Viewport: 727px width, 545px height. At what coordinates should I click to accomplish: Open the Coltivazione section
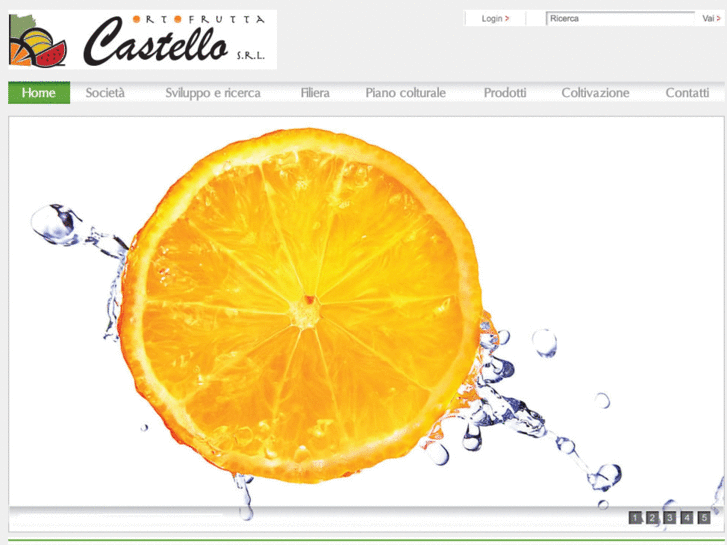595,93
